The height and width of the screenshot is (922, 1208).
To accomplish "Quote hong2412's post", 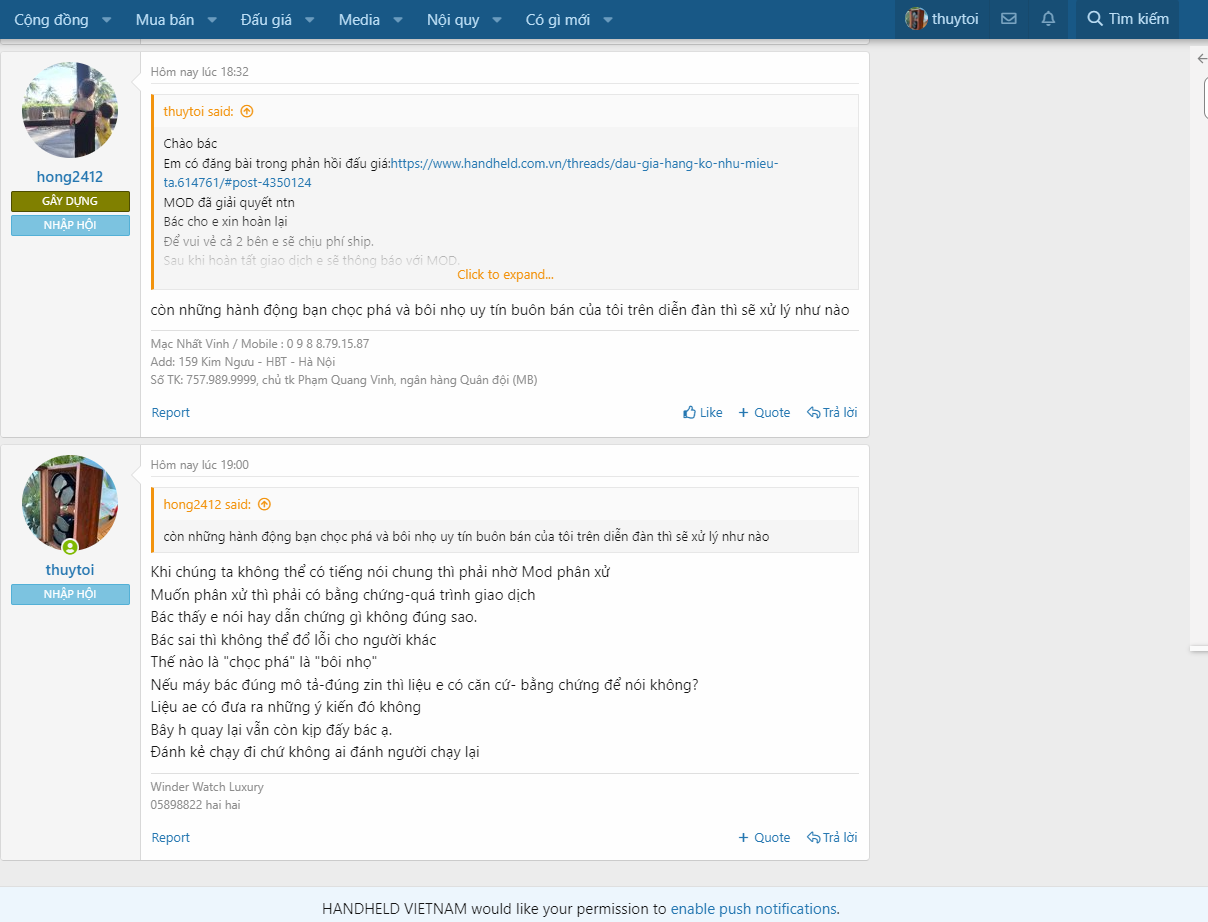I will coord(764,413).
